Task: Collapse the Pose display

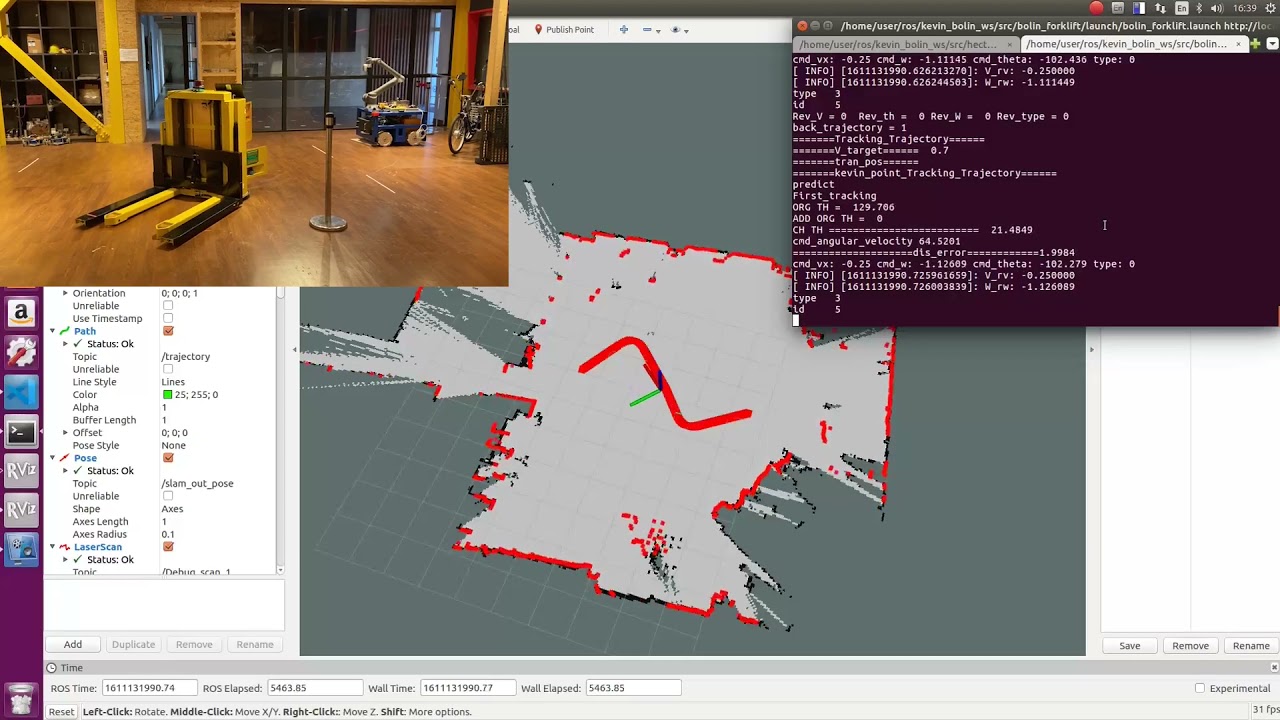Action: [52, 458]
